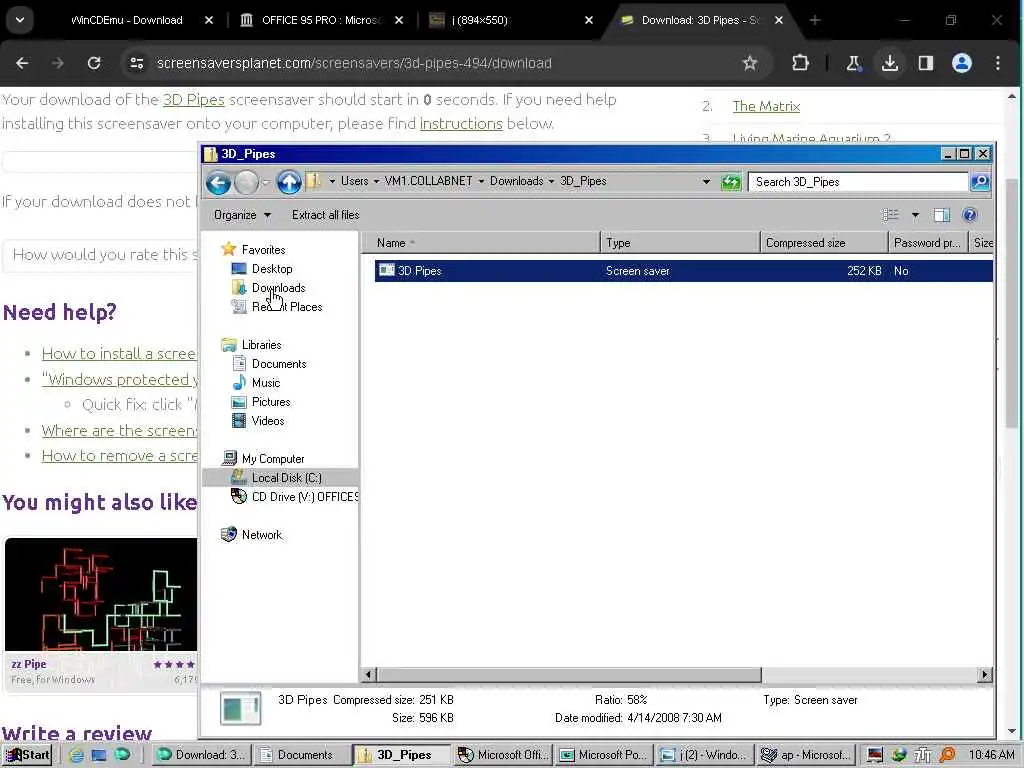Click the change view icon in Explorer

891,215
